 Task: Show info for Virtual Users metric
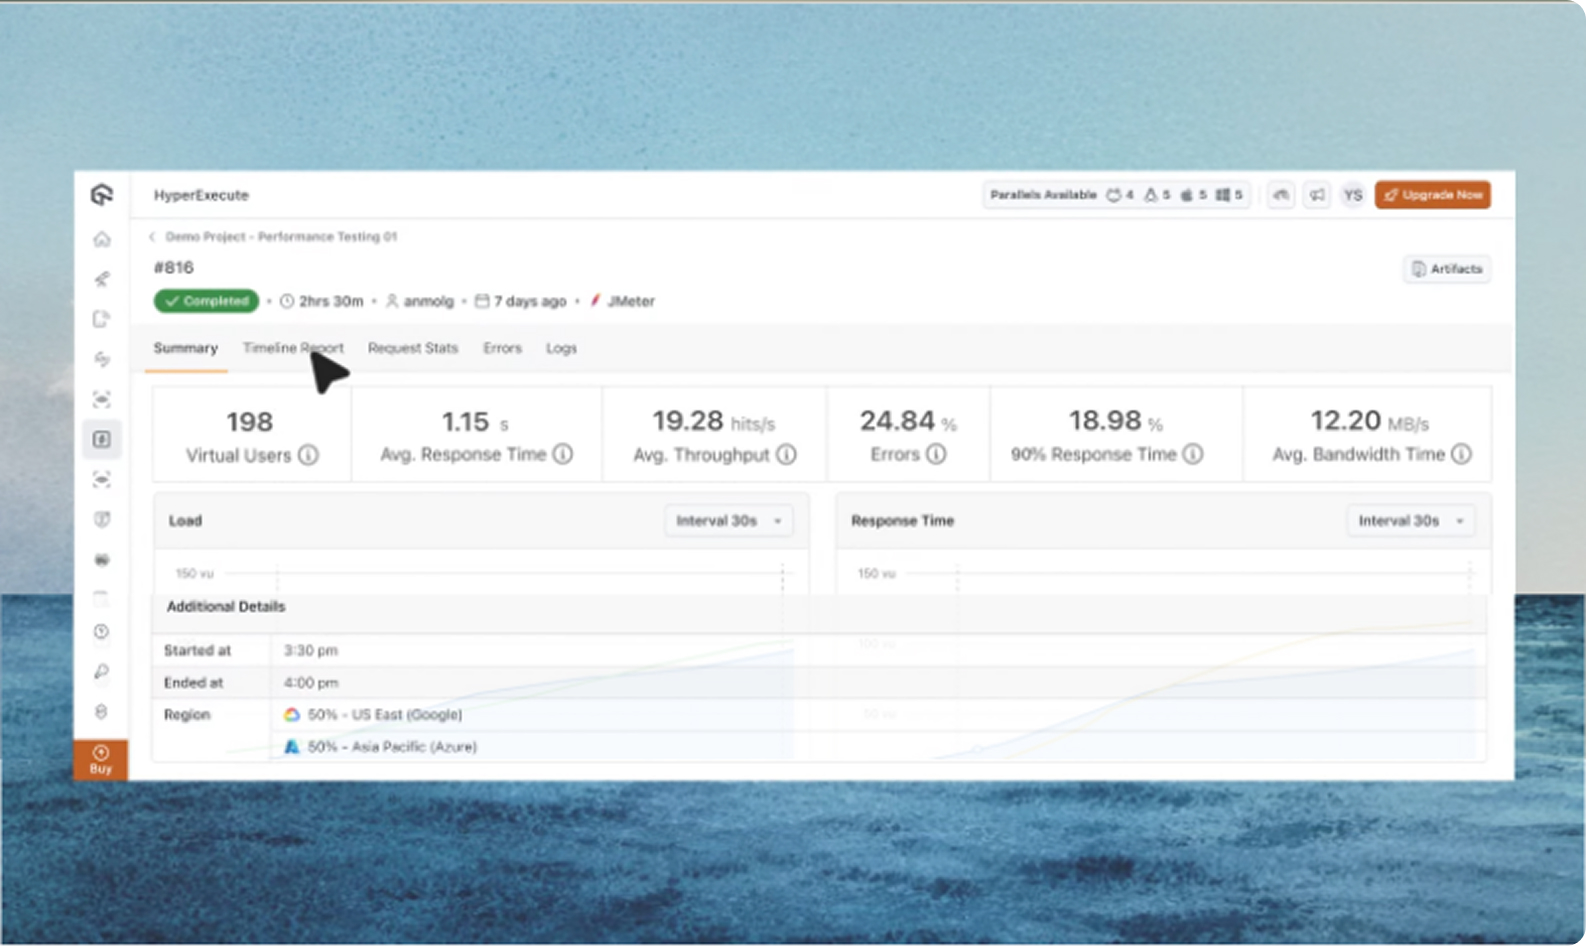308,455
